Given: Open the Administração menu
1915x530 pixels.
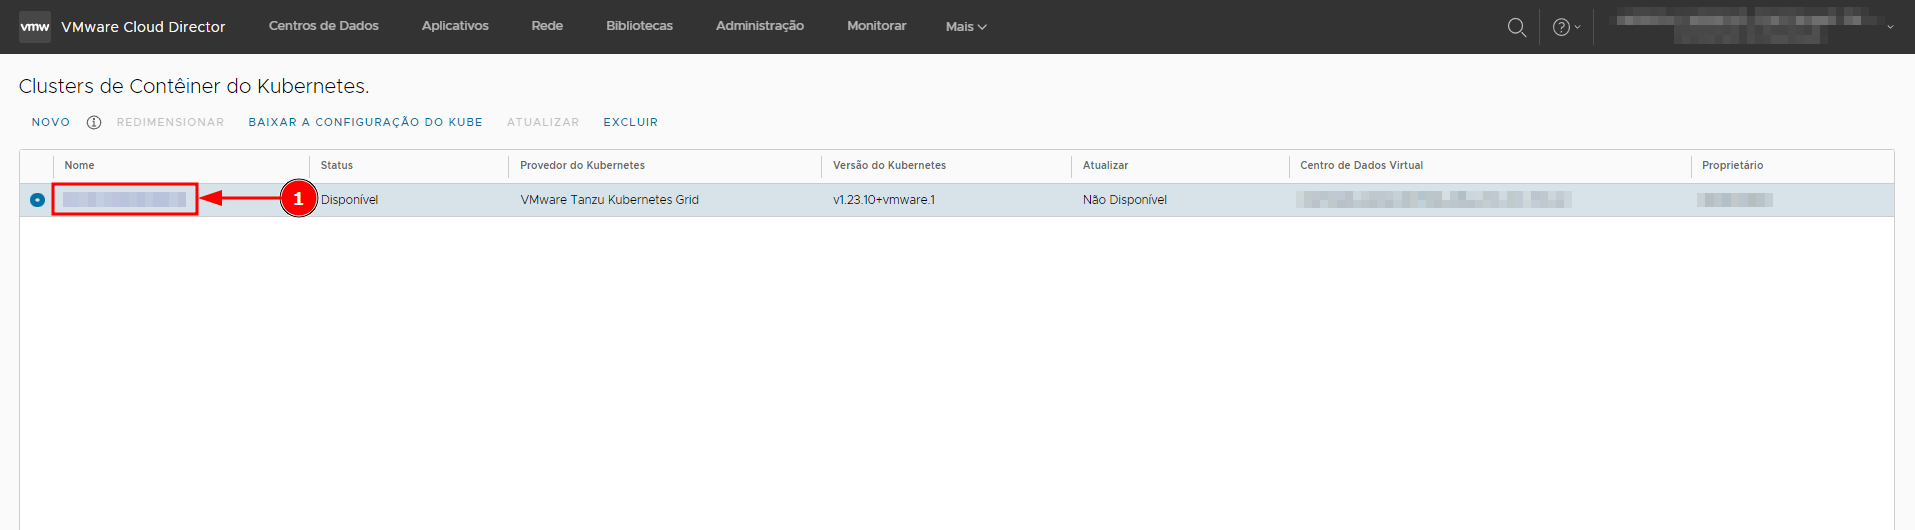Looking at the screenshot, I should click(x=760, y=26).
